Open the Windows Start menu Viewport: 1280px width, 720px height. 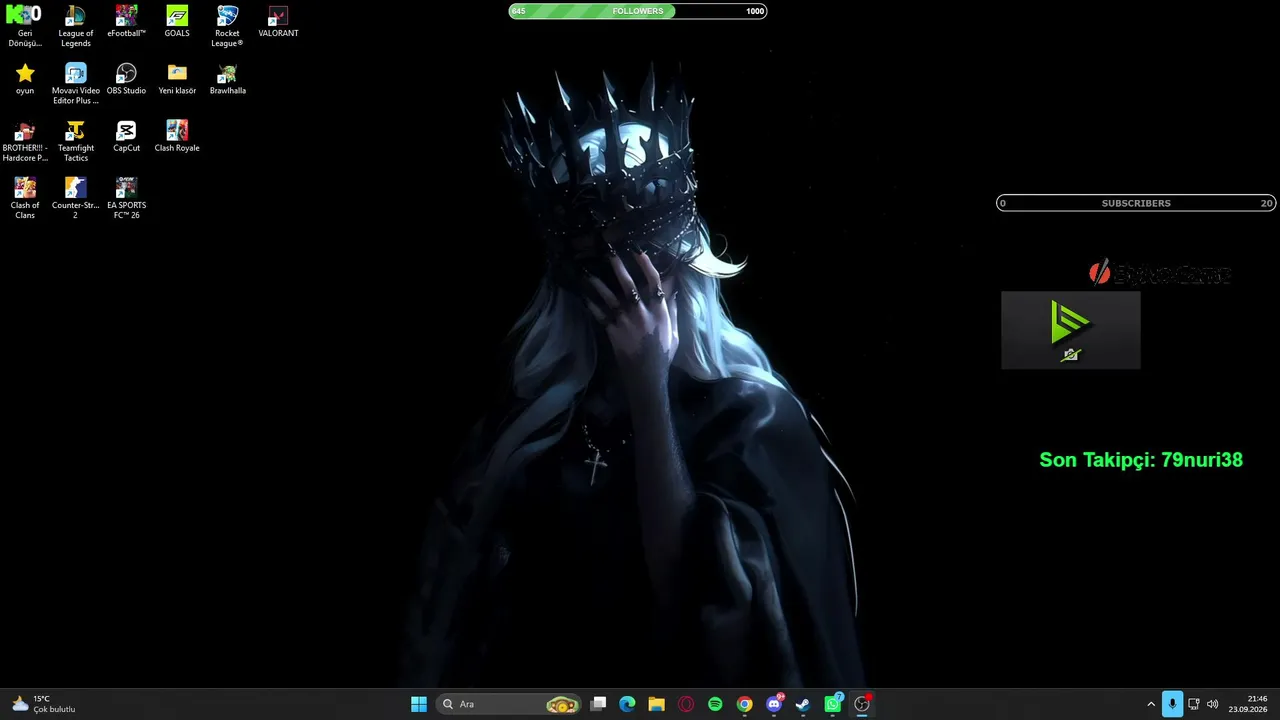tap(419, 704)
